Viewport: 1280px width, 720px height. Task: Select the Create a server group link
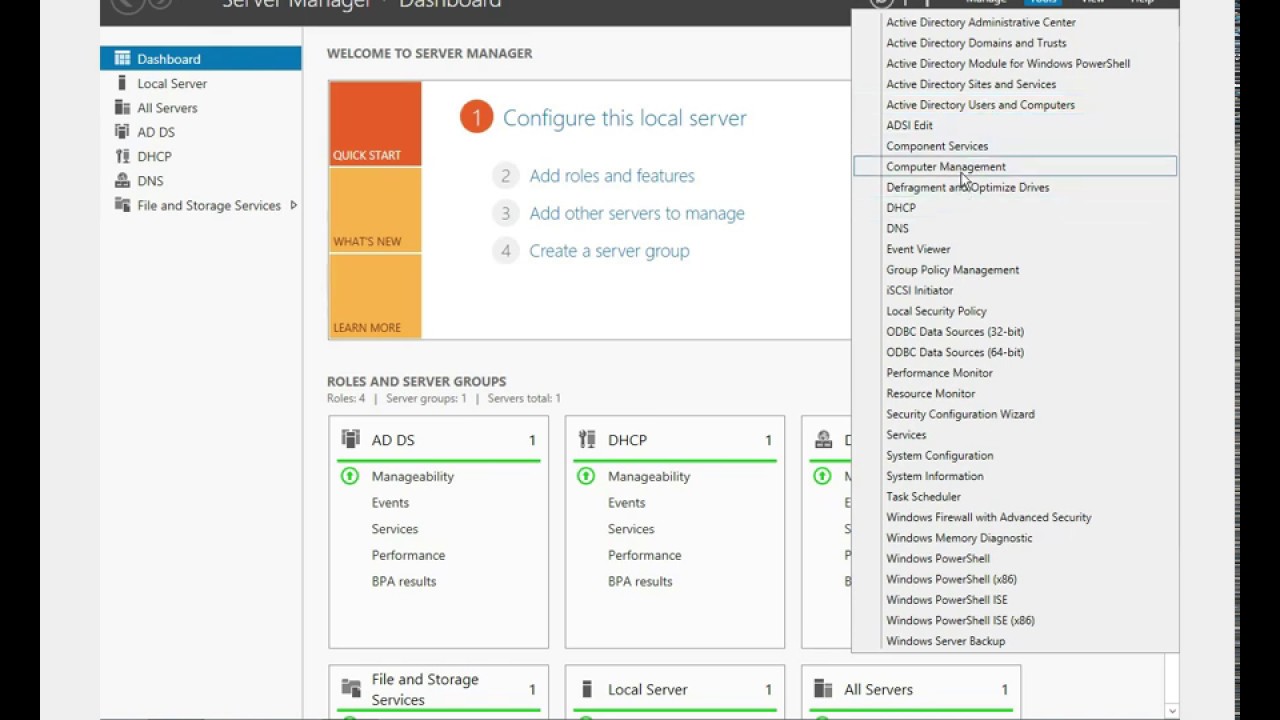point(609,251)
